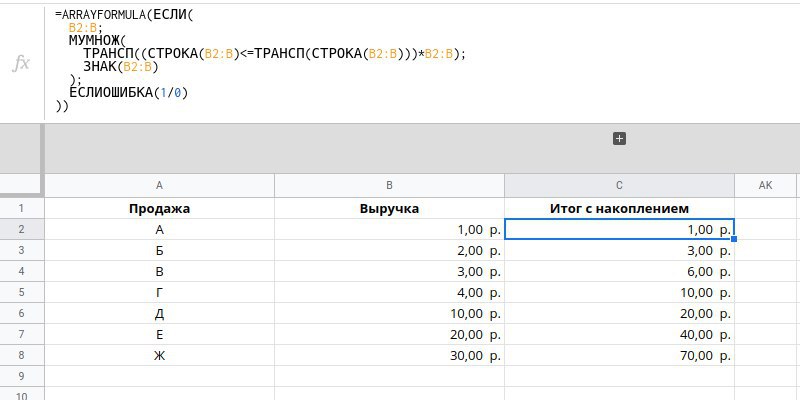Click cumulative cell '40,00 р.'
Viewport: 800px width, 400px height.
[x=619, y=334]
